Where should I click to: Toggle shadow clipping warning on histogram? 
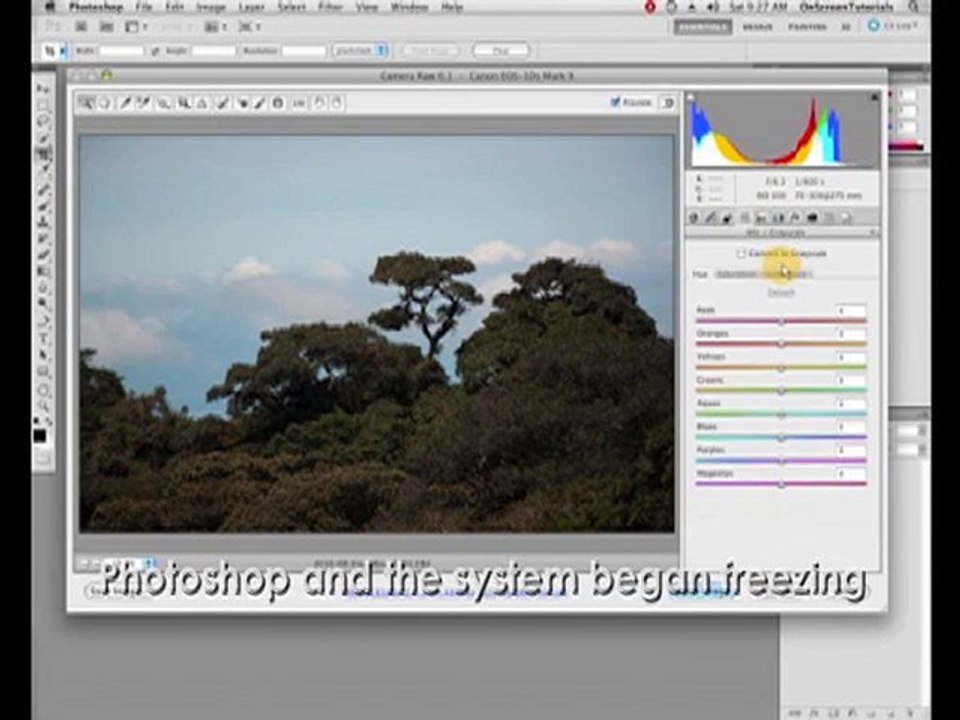click(x=691, y=97)
